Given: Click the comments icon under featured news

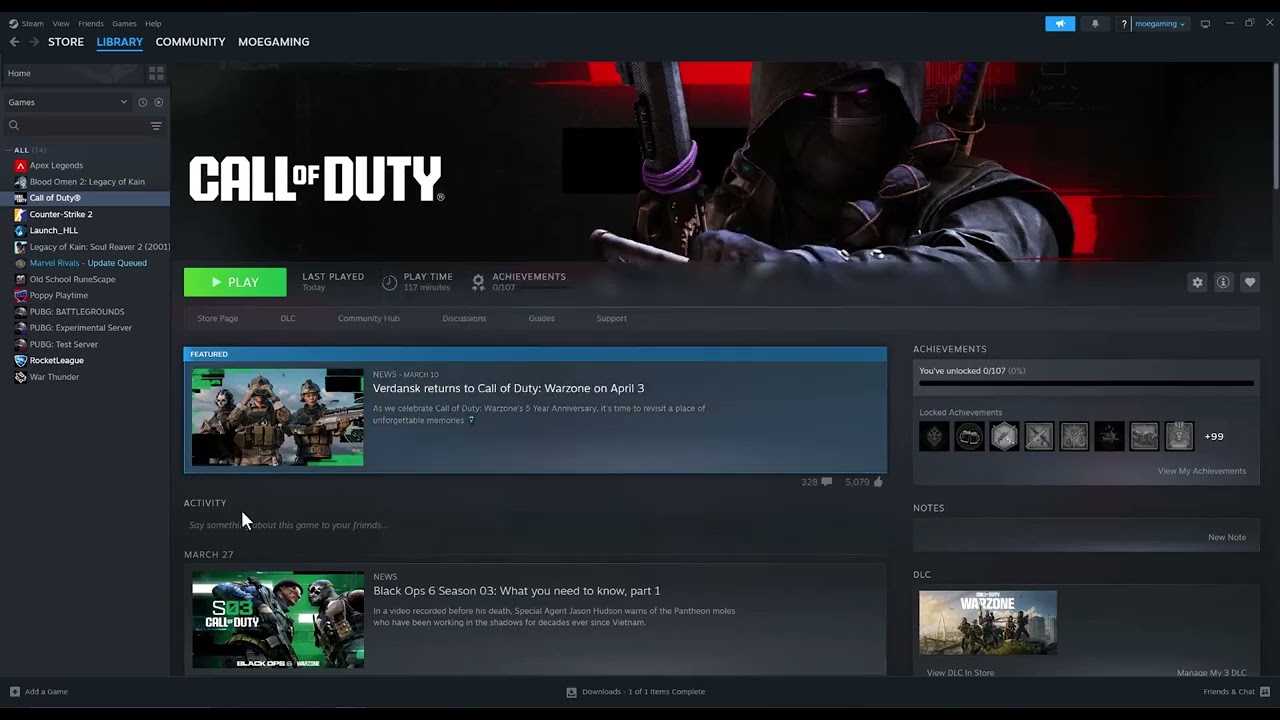Looking at the screenshot, I should coord(826,482).
